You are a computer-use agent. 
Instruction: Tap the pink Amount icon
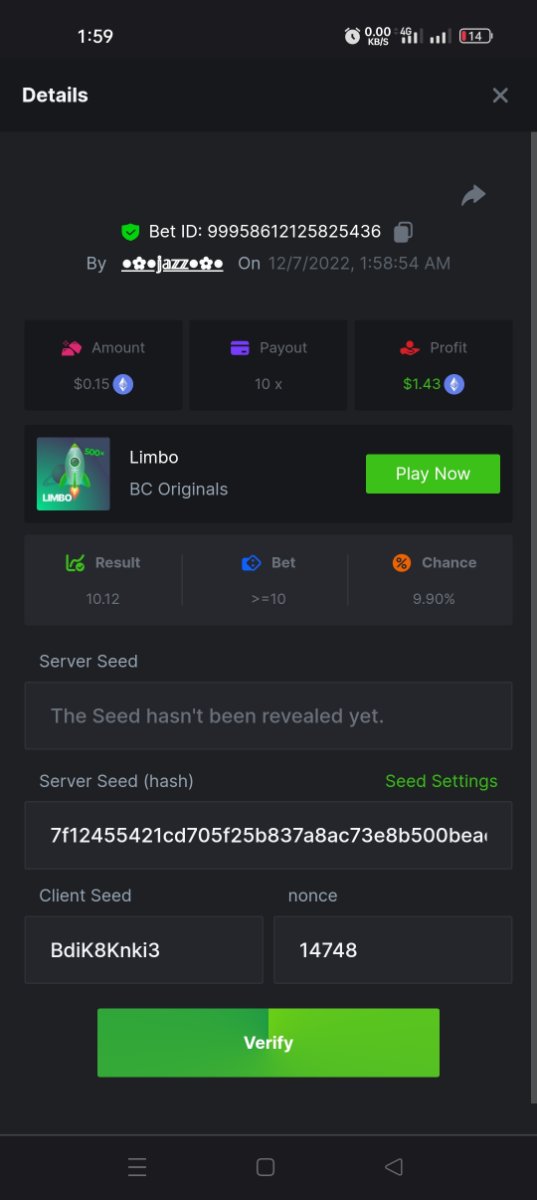(x=71, y=348)
